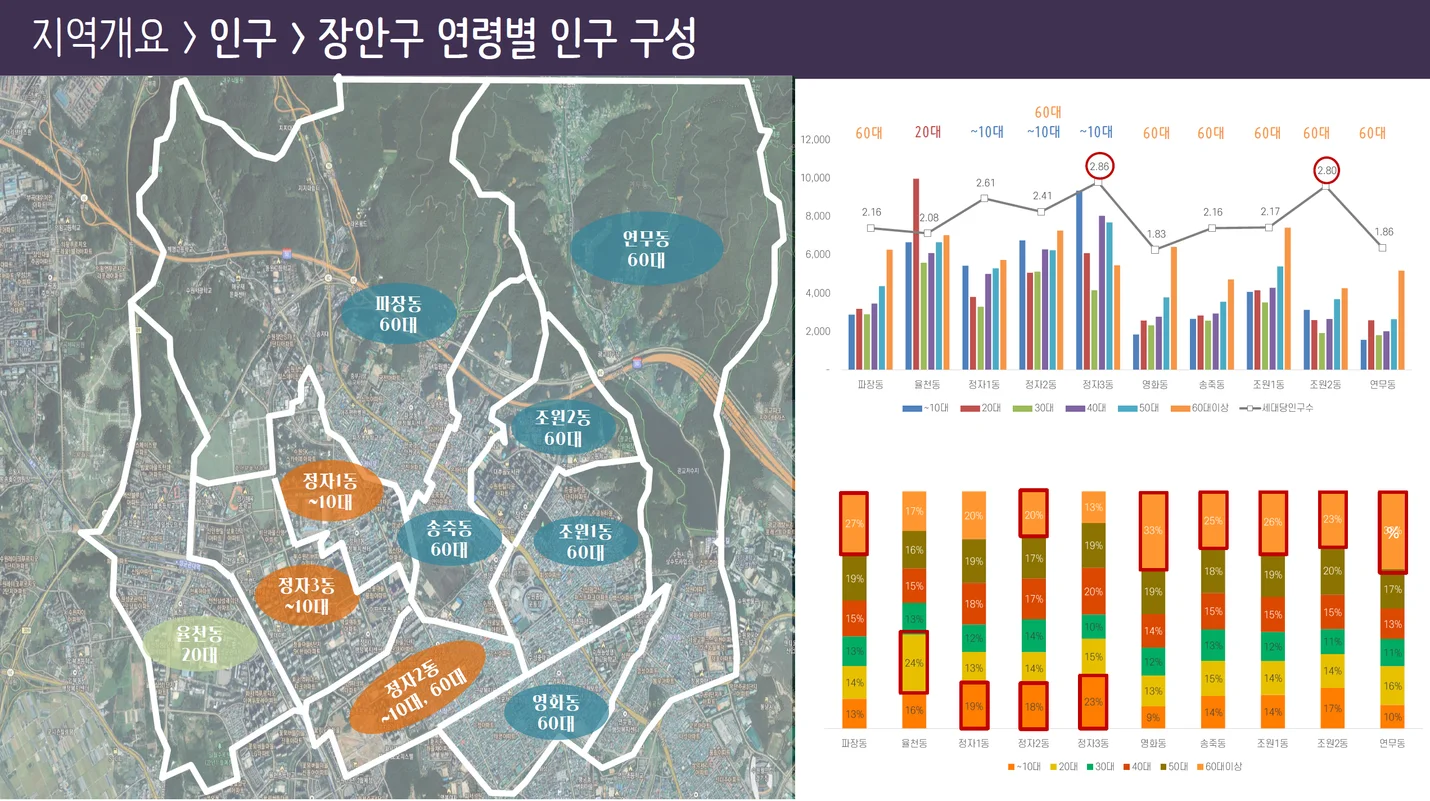The image size is (1430, 801).
Task: Click the circled 2.86 household-size value
Action: tap(1099, 167)
